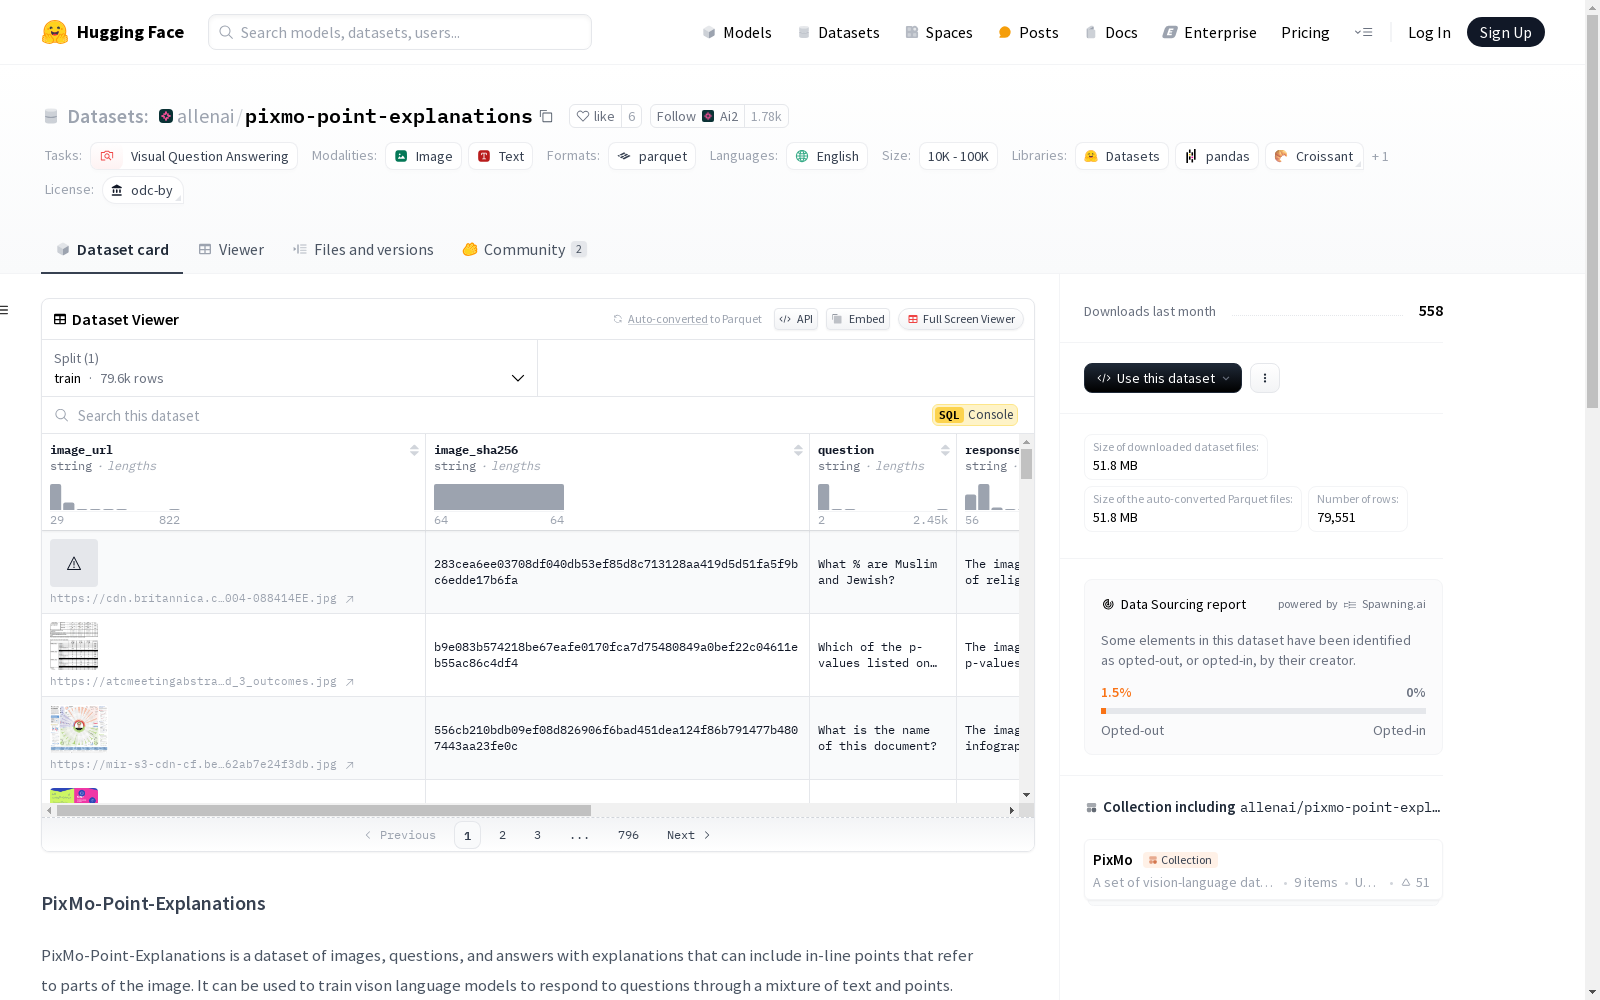
Task: Click the Sign Up button
Action: tap(1505, 32)
